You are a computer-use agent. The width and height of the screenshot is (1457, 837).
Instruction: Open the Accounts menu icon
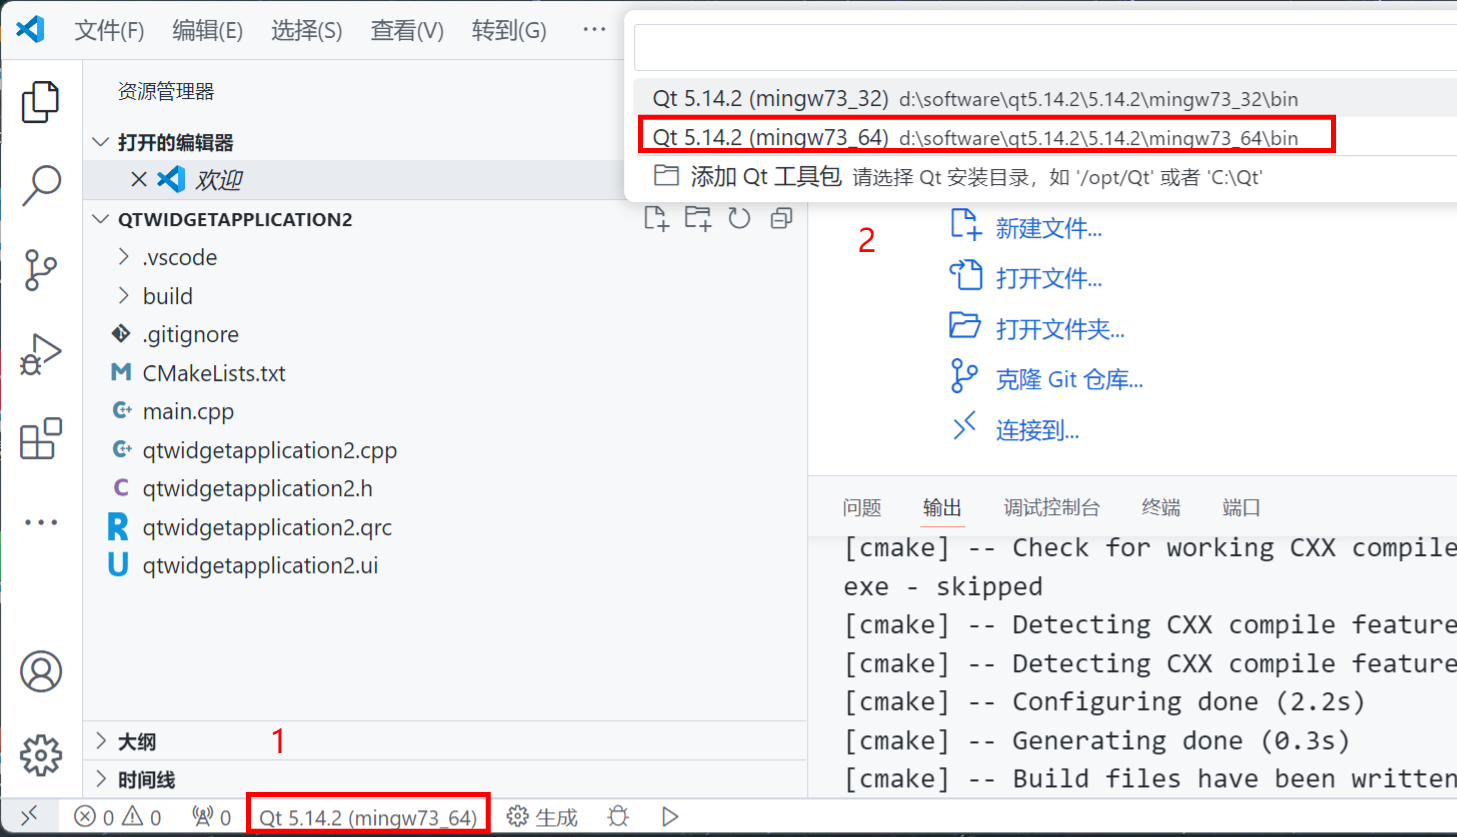click(x=41, y=672)
